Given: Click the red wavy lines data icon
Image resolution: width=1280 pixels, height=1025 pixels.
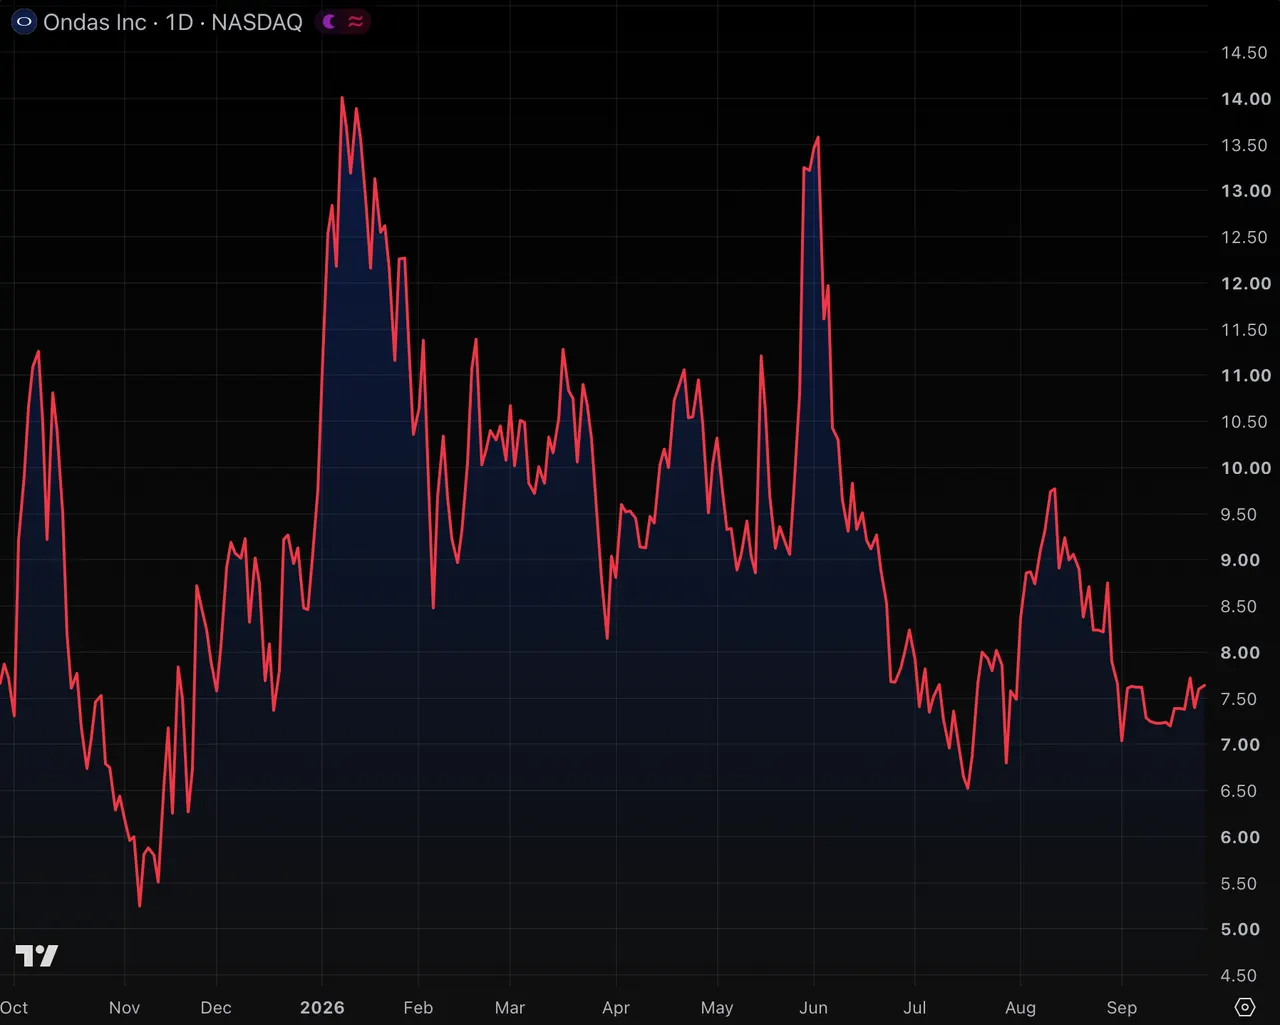Looking at the screenshot, I should coord(355,21).
